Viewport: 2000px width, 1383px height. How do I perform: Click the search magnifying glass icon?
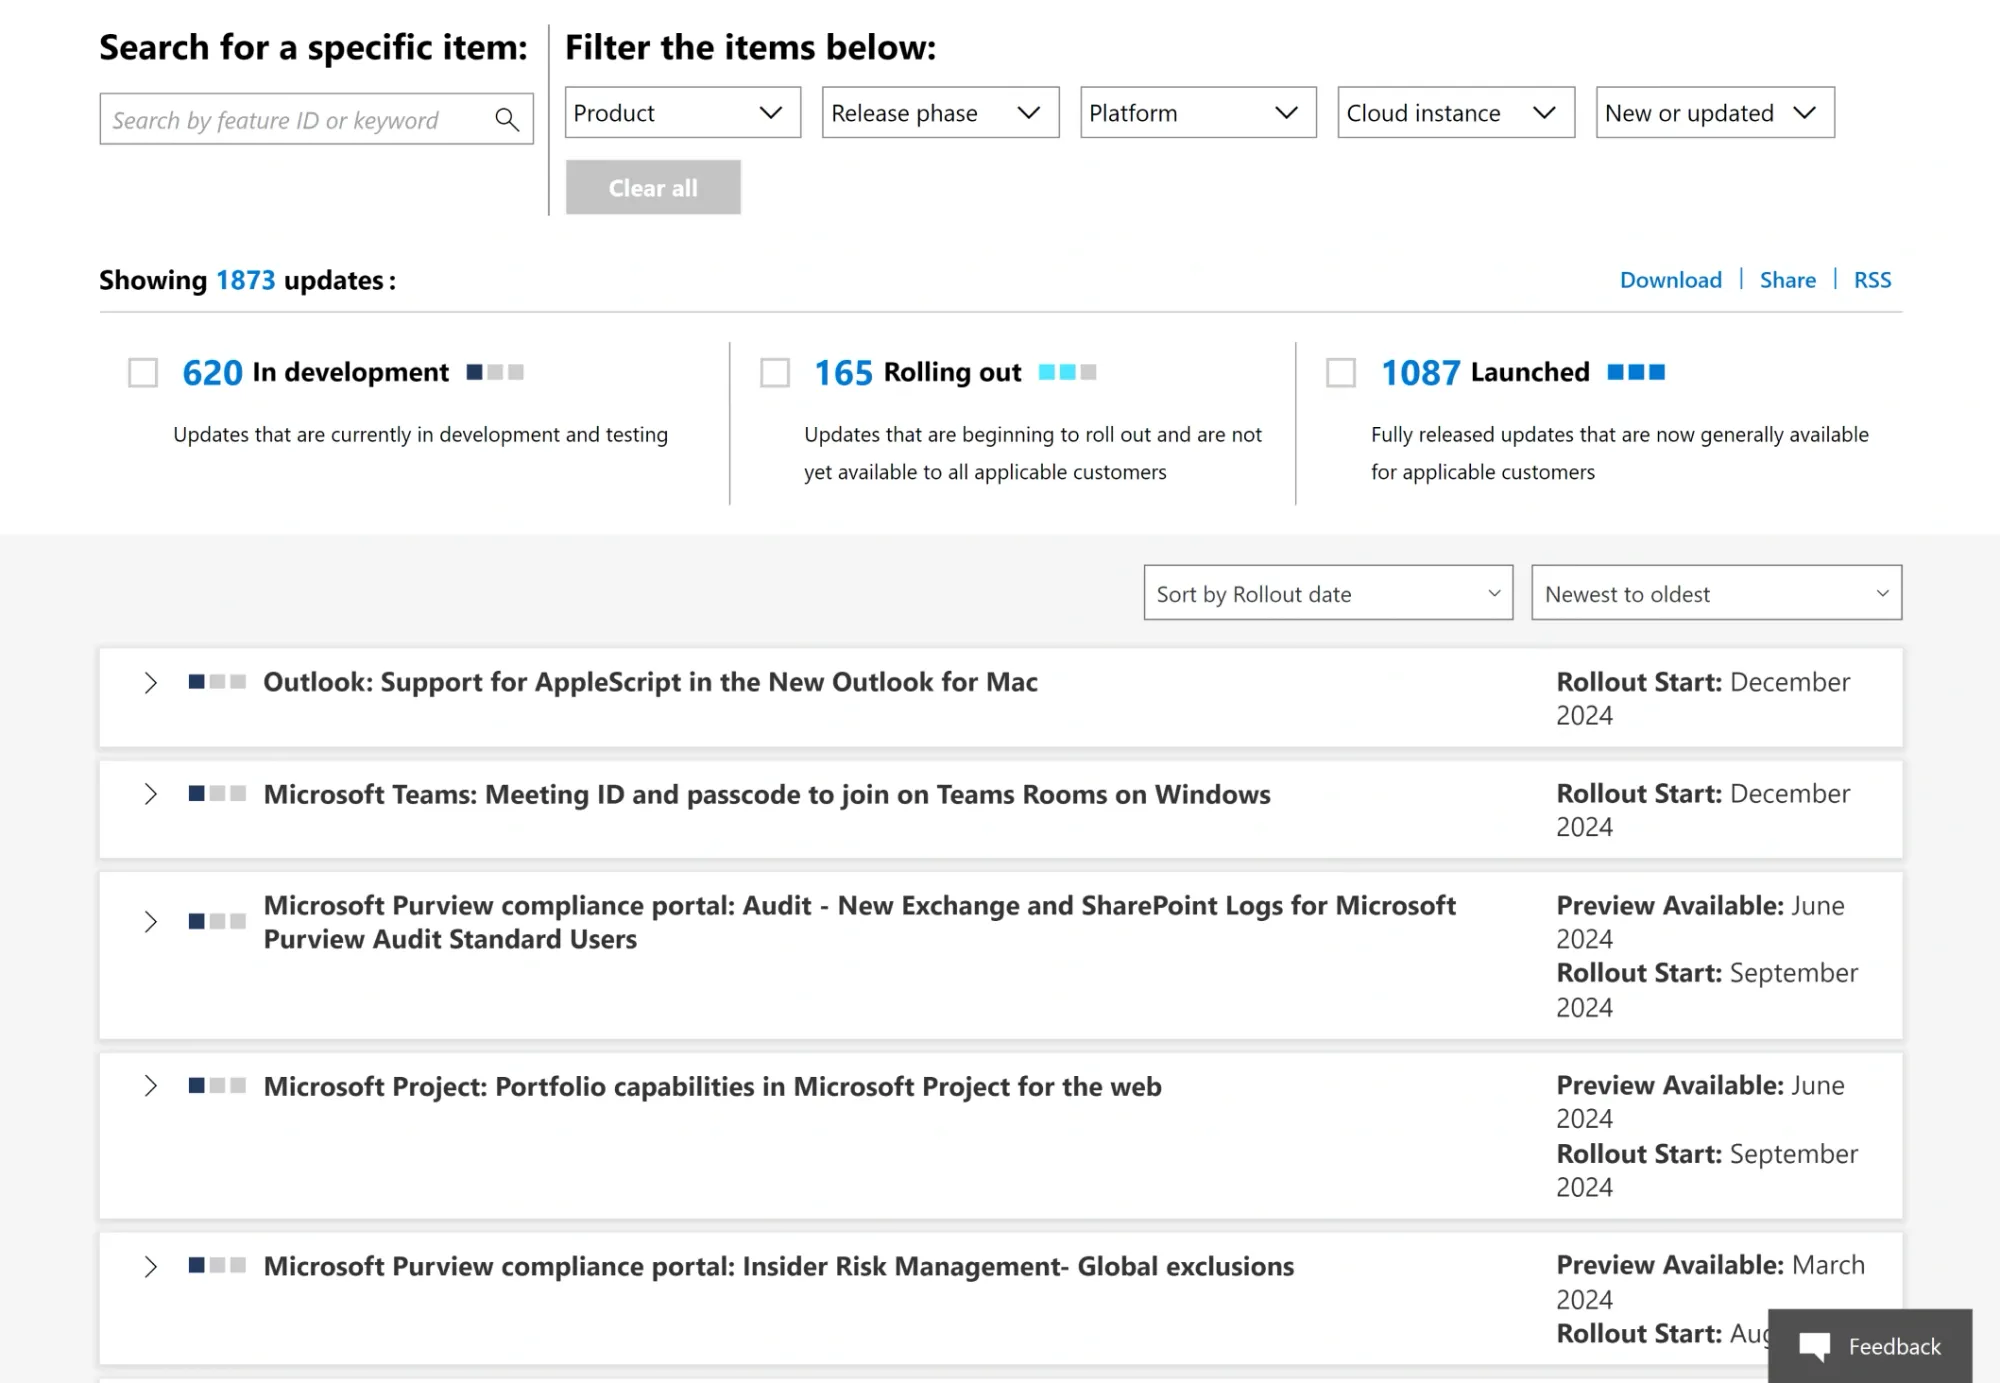tap(508, 119)
